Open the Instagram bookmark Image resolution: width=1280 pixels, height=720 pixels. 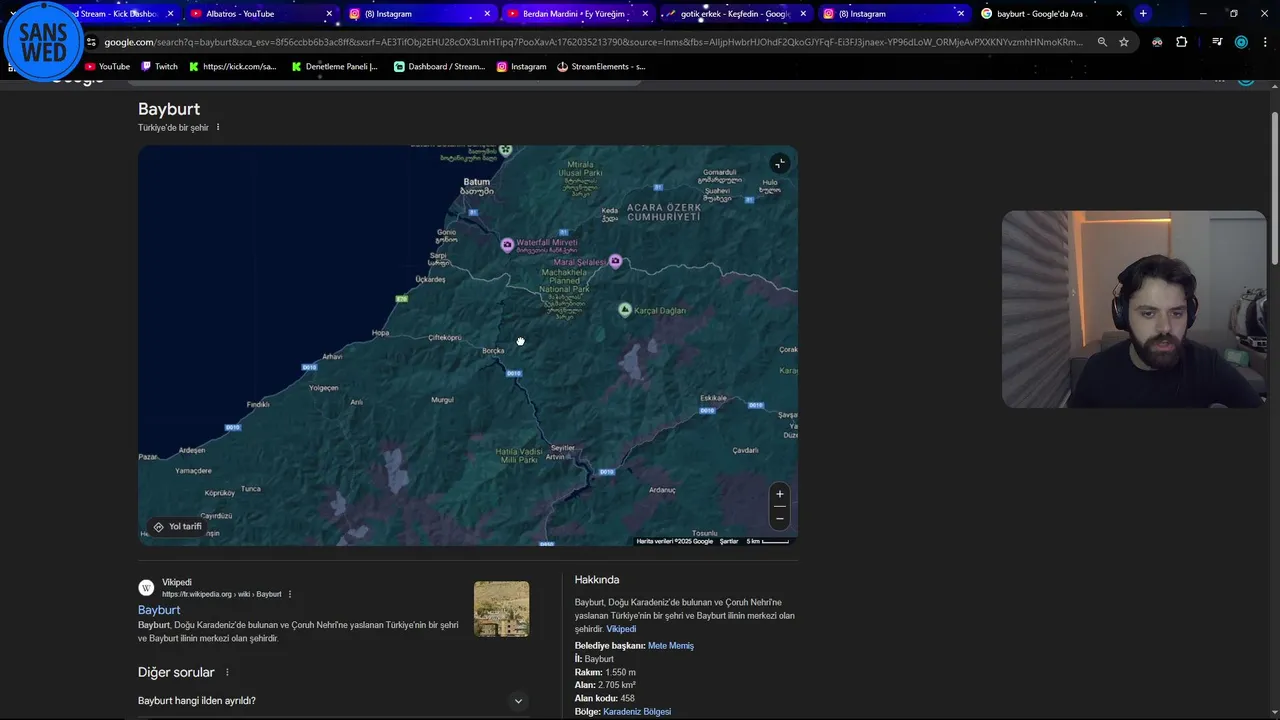521,67
